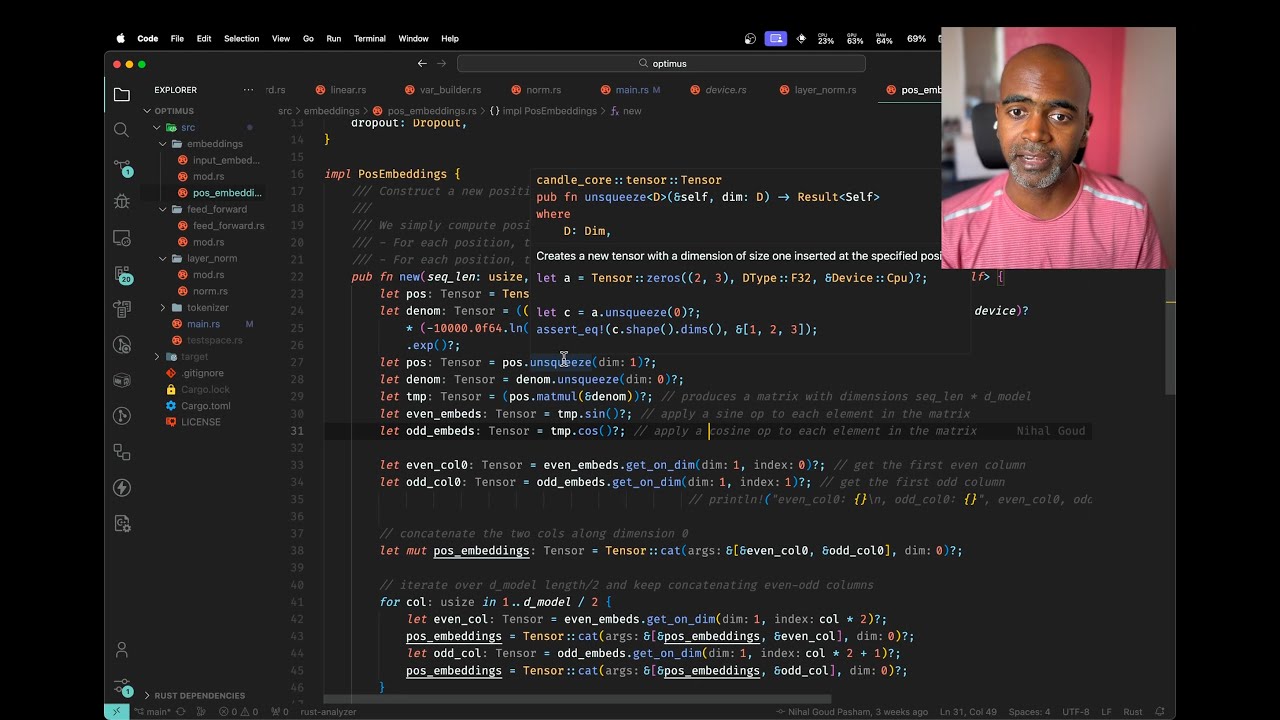
Task: Open feed_forward.rs in explorer
Action: [x=220, y=226]
